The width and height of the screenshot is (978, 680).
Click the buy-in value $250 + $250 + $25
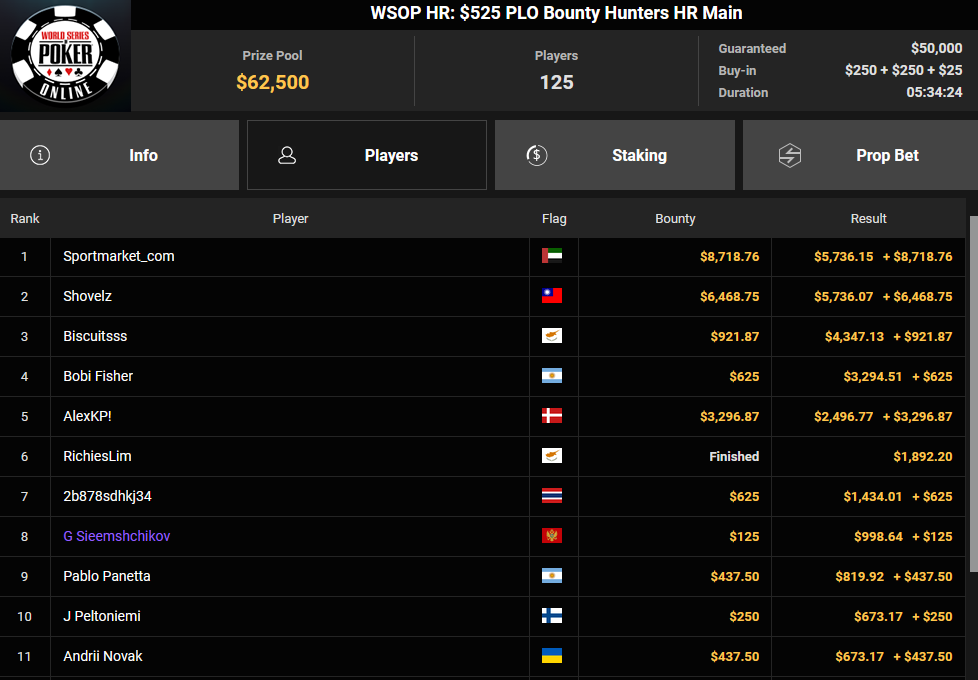click(903, 70)
